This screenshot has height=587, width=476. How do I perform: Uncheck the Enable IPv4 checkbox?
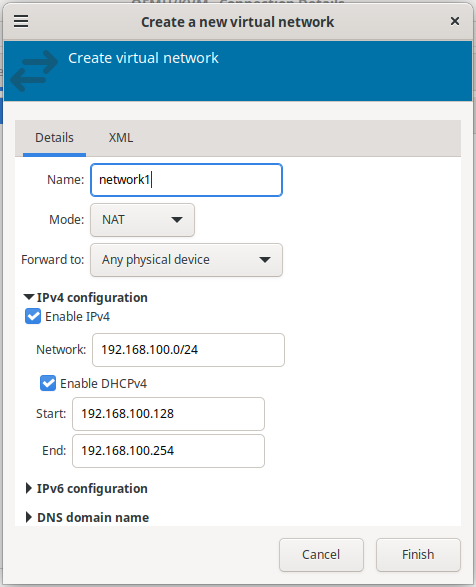pos(33,316)
